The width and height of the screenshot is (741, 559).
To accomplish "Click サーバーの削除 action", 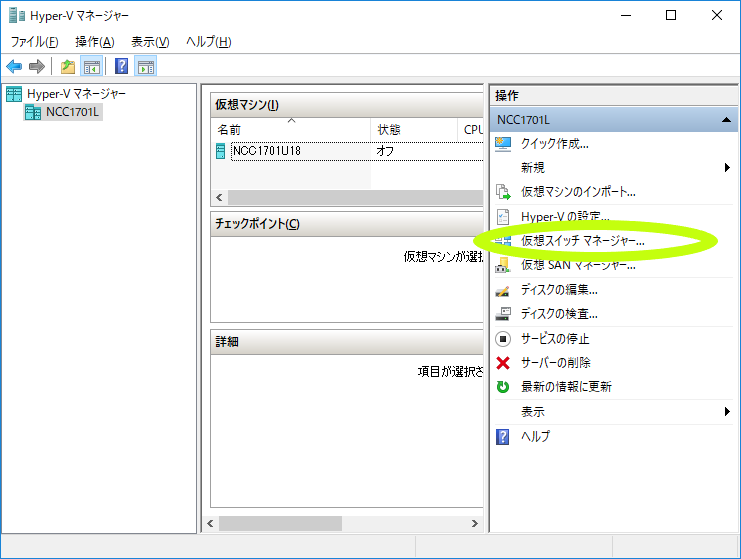I will 556,363.
